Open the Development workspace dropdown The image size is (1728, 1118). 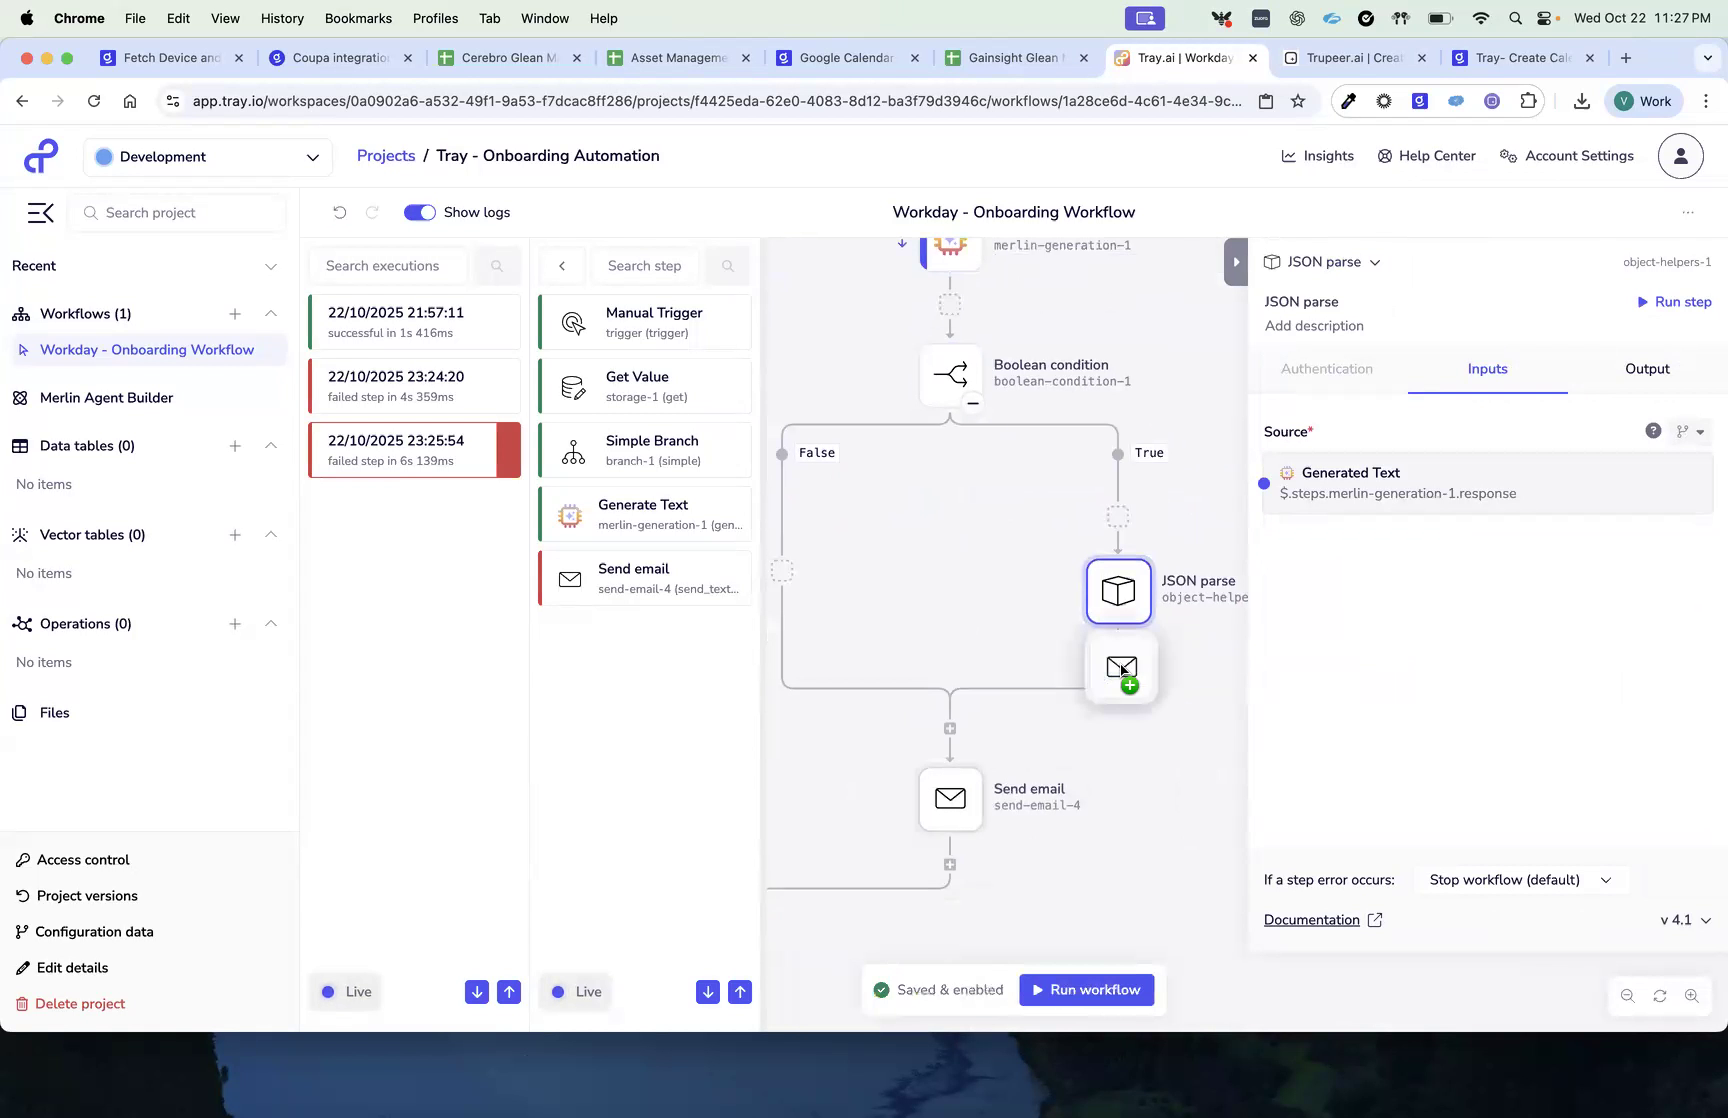coord(207,157)
